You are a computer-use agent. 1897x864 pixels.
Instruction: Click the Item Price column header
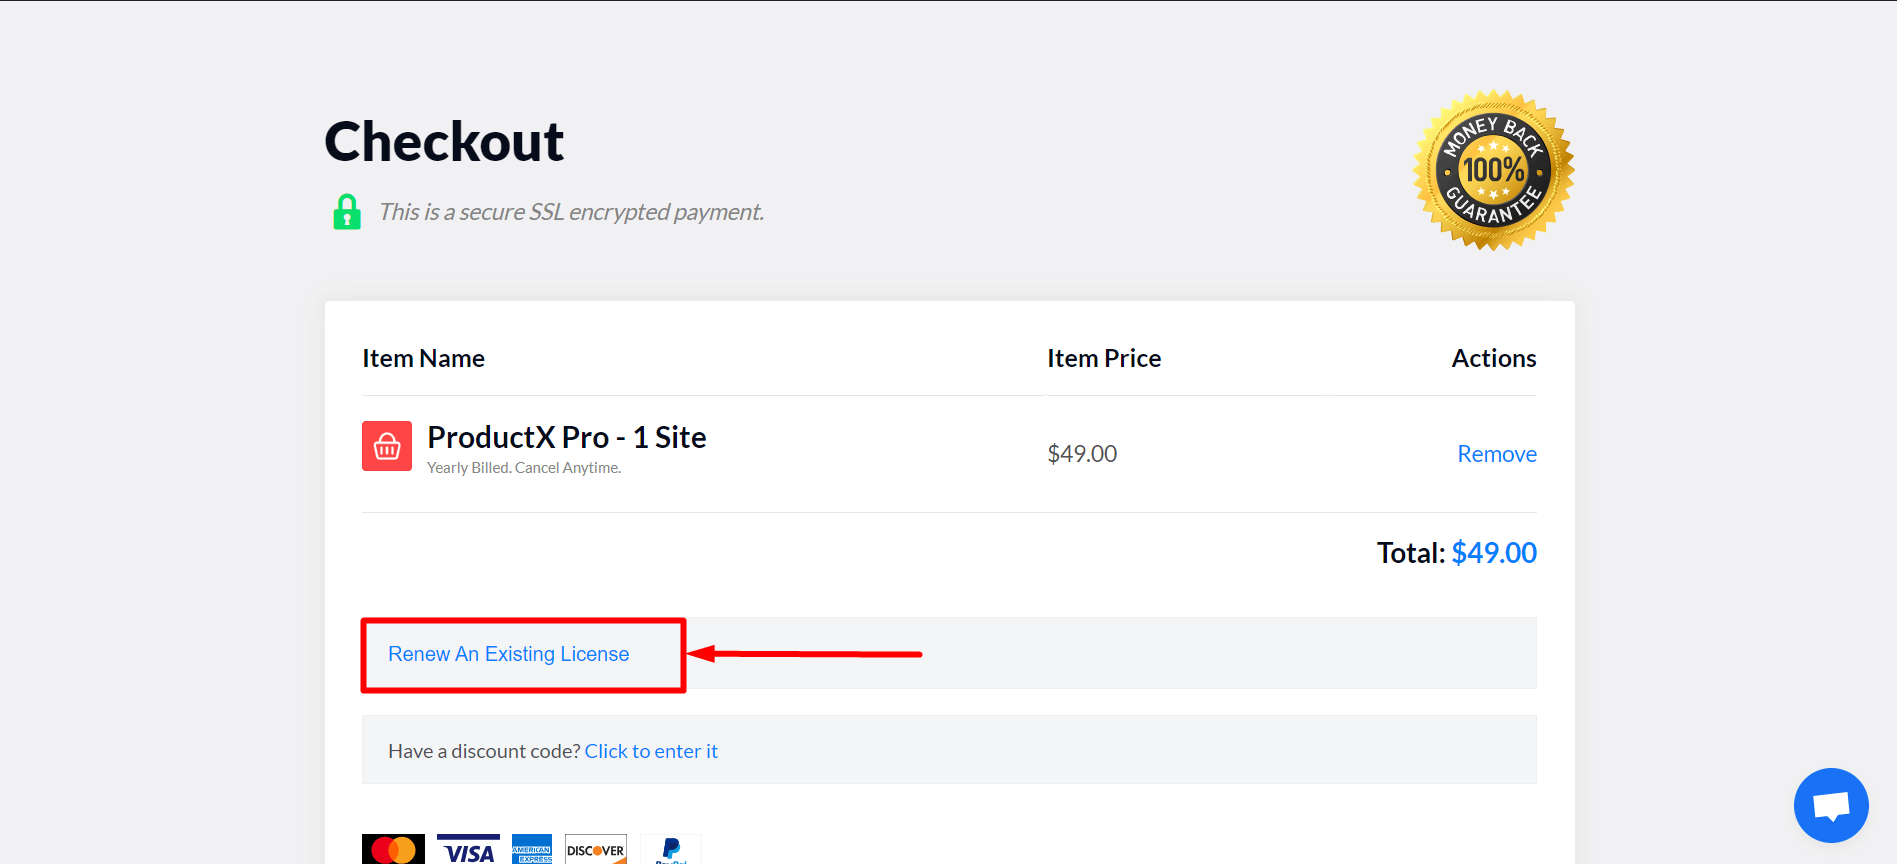pyautogui.click(x=1104, y=357)
